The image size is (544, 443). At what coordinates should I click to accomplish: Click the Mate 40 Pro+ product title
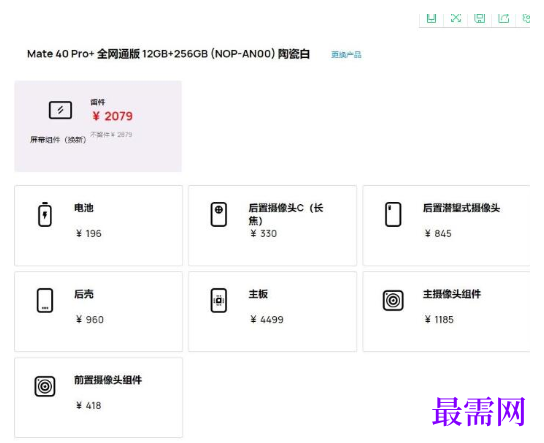tap(168, 54)
